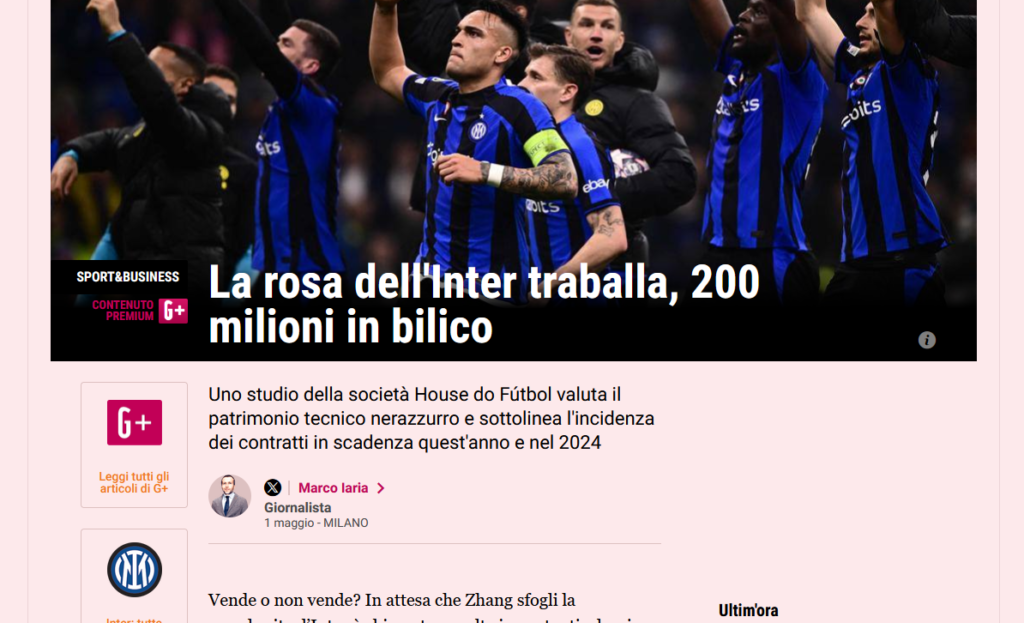Open the 'Inter: tutte' link under crest
1024x623 pixels.
tap(134, 619)
